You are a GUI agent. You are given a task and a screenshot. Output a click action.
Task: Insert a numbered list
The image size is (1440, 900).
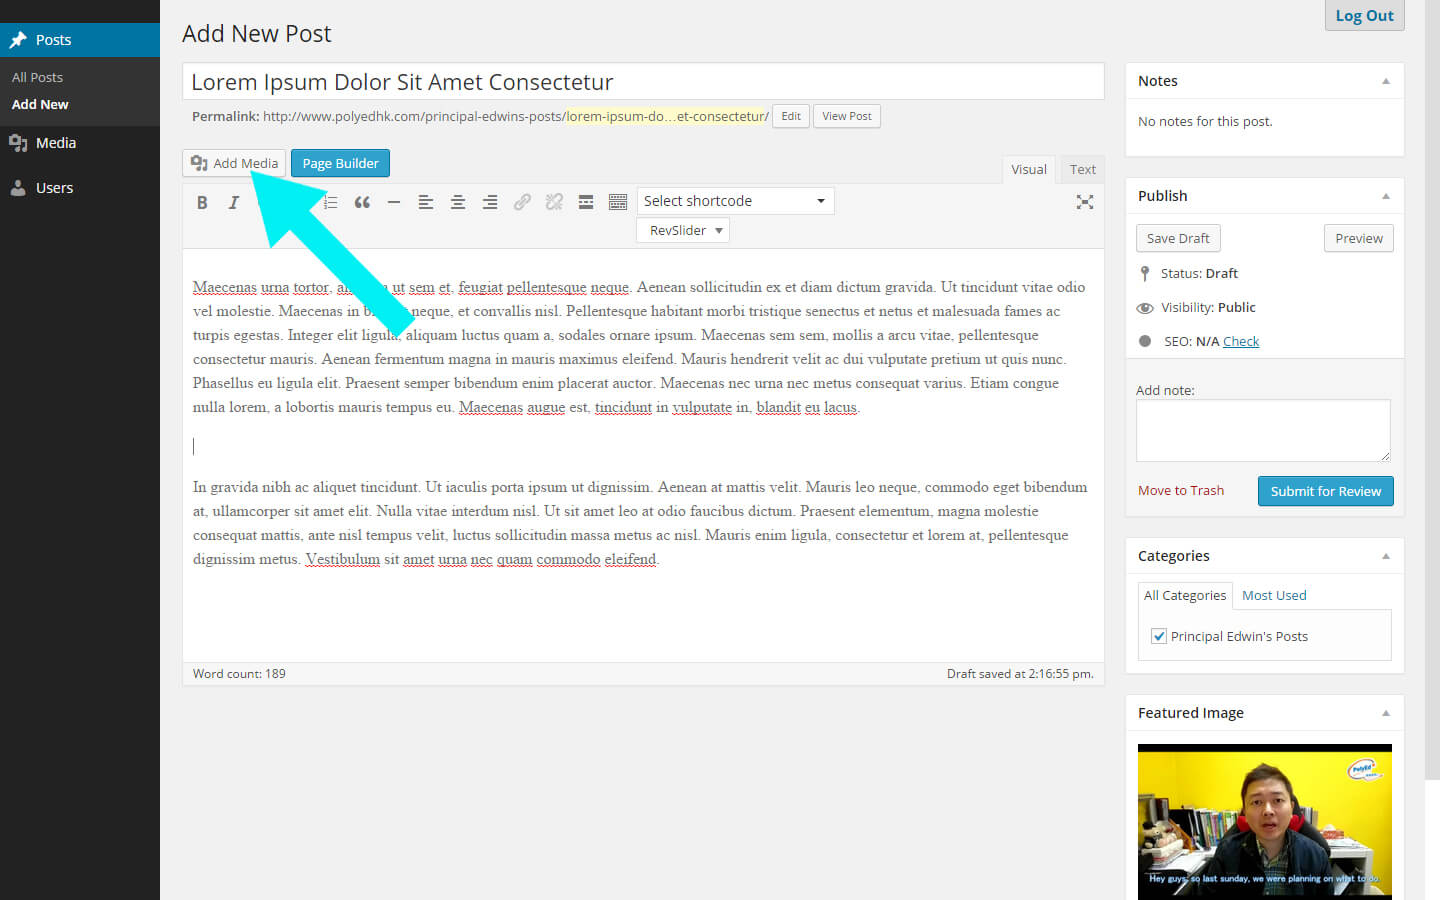coord(330,202)
